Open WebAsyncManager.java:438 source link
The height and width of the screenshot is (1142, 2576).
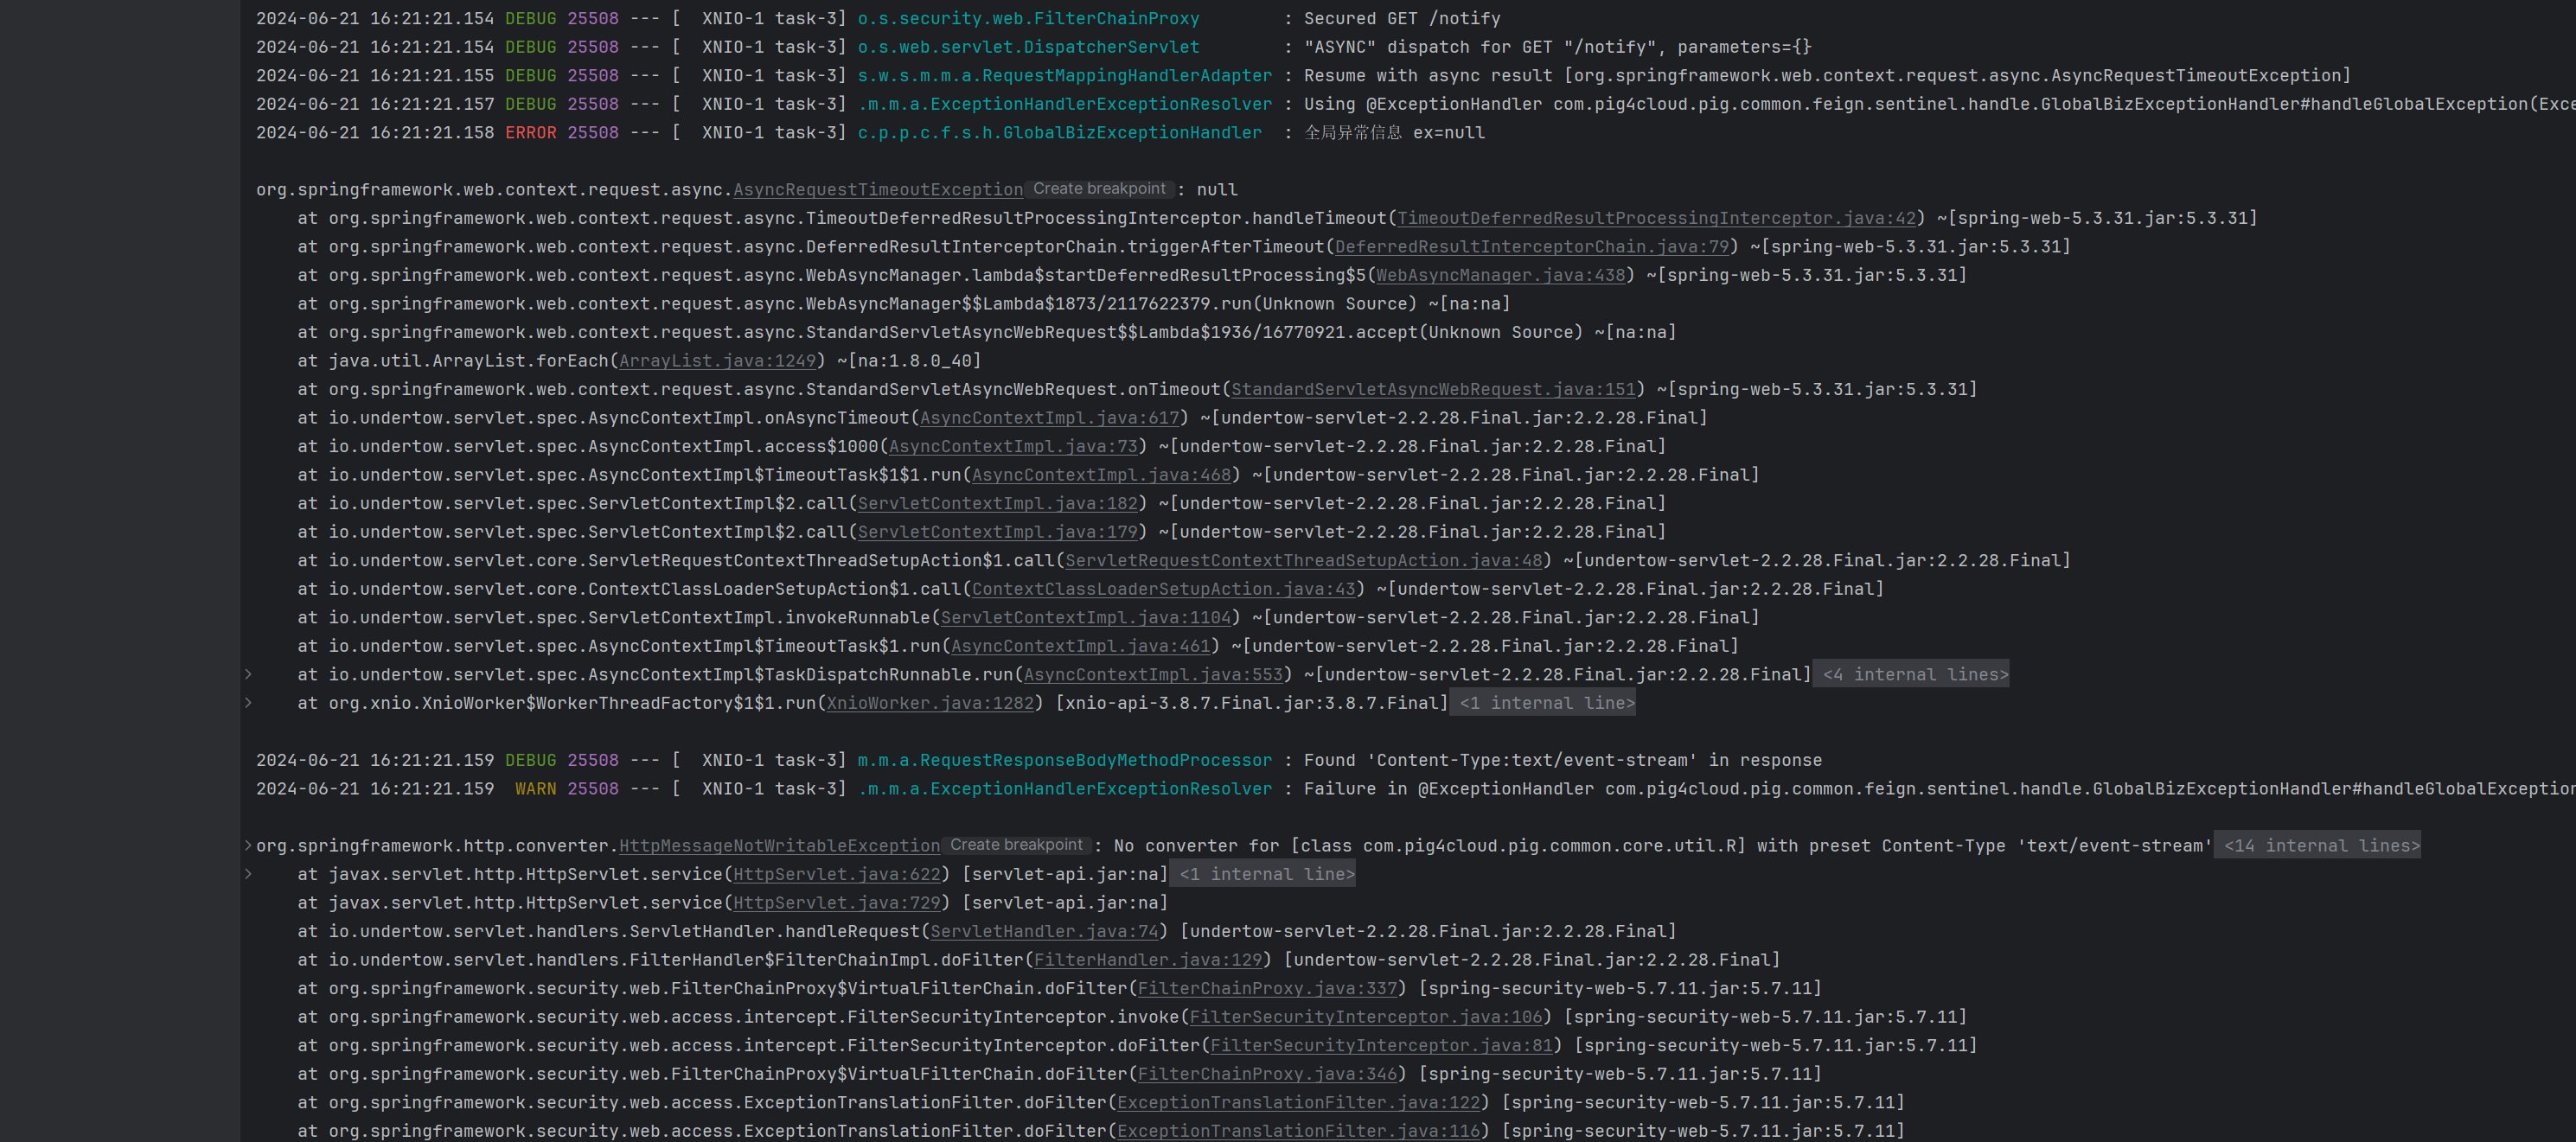click(1500, 275)
